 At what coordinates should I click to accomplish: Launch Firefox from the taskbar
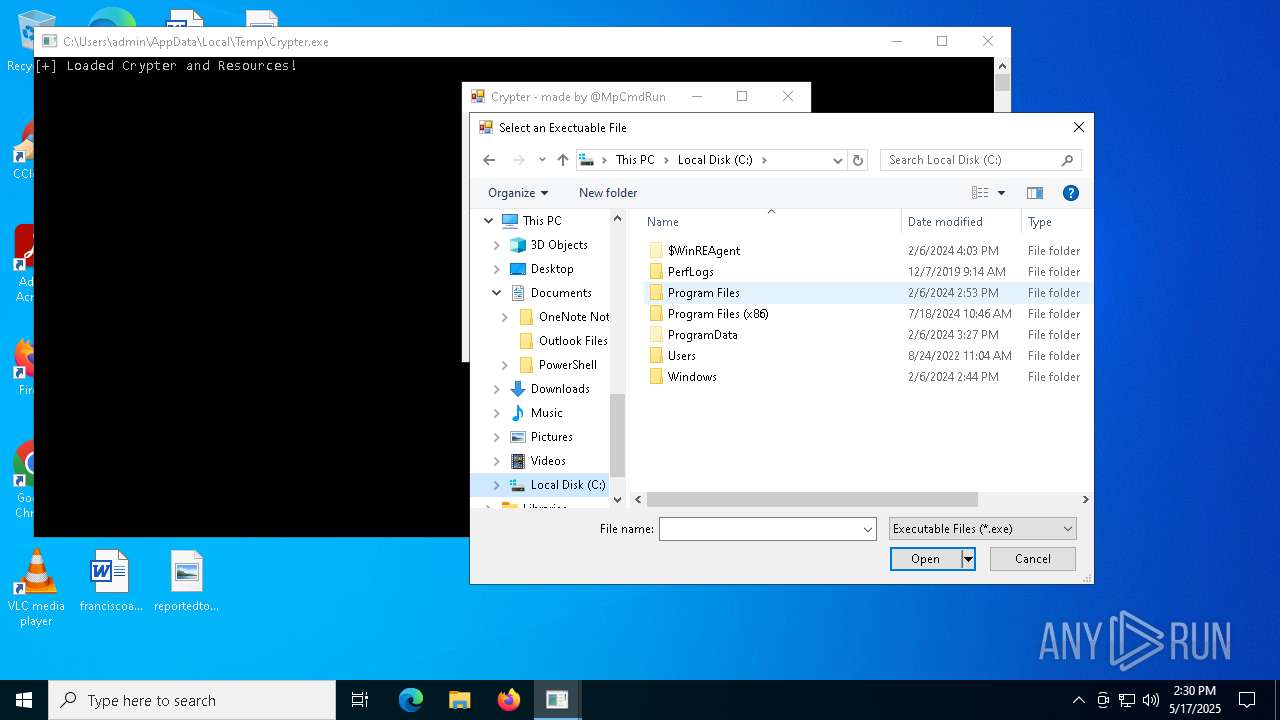tap(509, 700)
